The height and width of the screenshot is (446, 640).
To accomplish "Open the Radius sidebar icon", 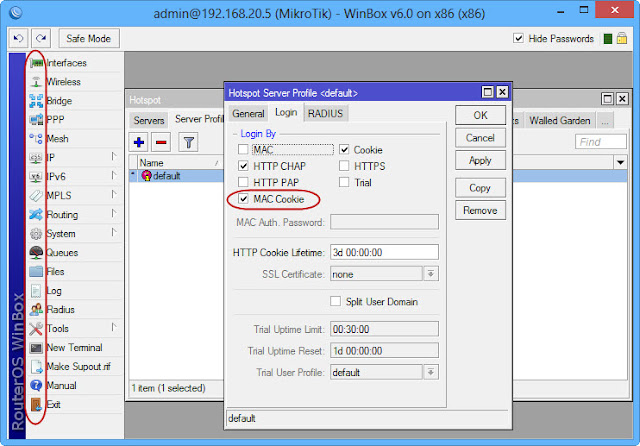I will (x=36, y=309).
